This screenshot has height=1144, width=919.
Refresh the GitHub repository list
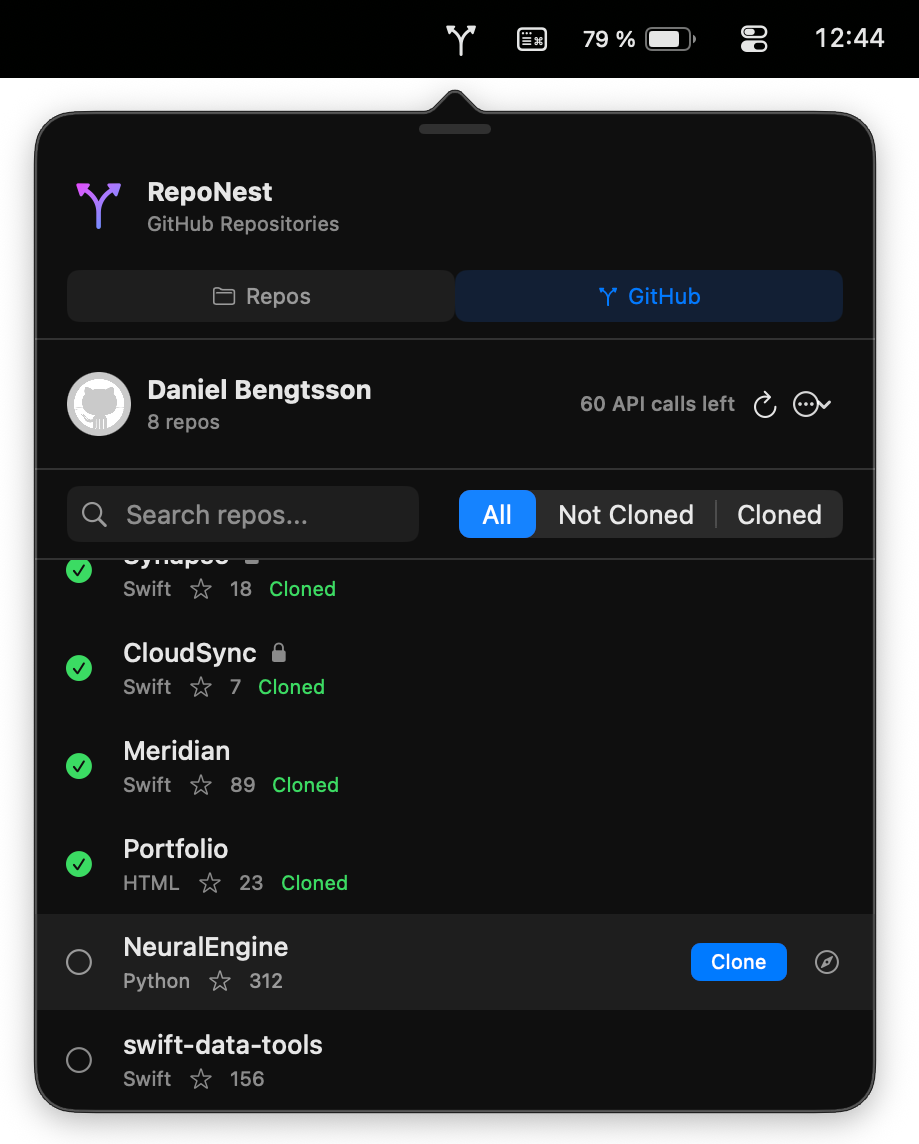(765, 404)
